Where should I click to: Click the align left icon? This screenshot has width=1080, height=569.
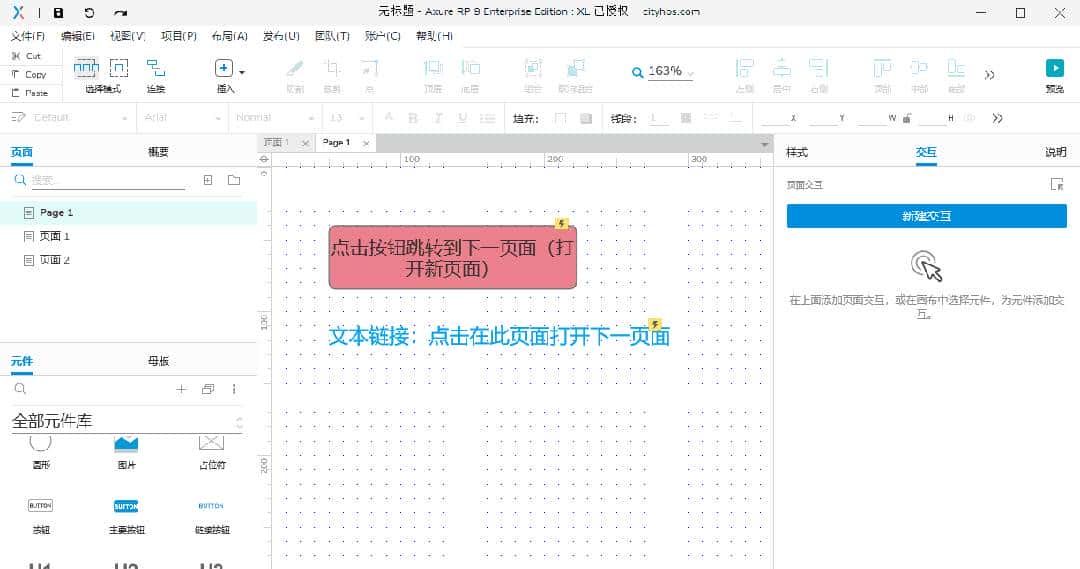click(745, 68)
